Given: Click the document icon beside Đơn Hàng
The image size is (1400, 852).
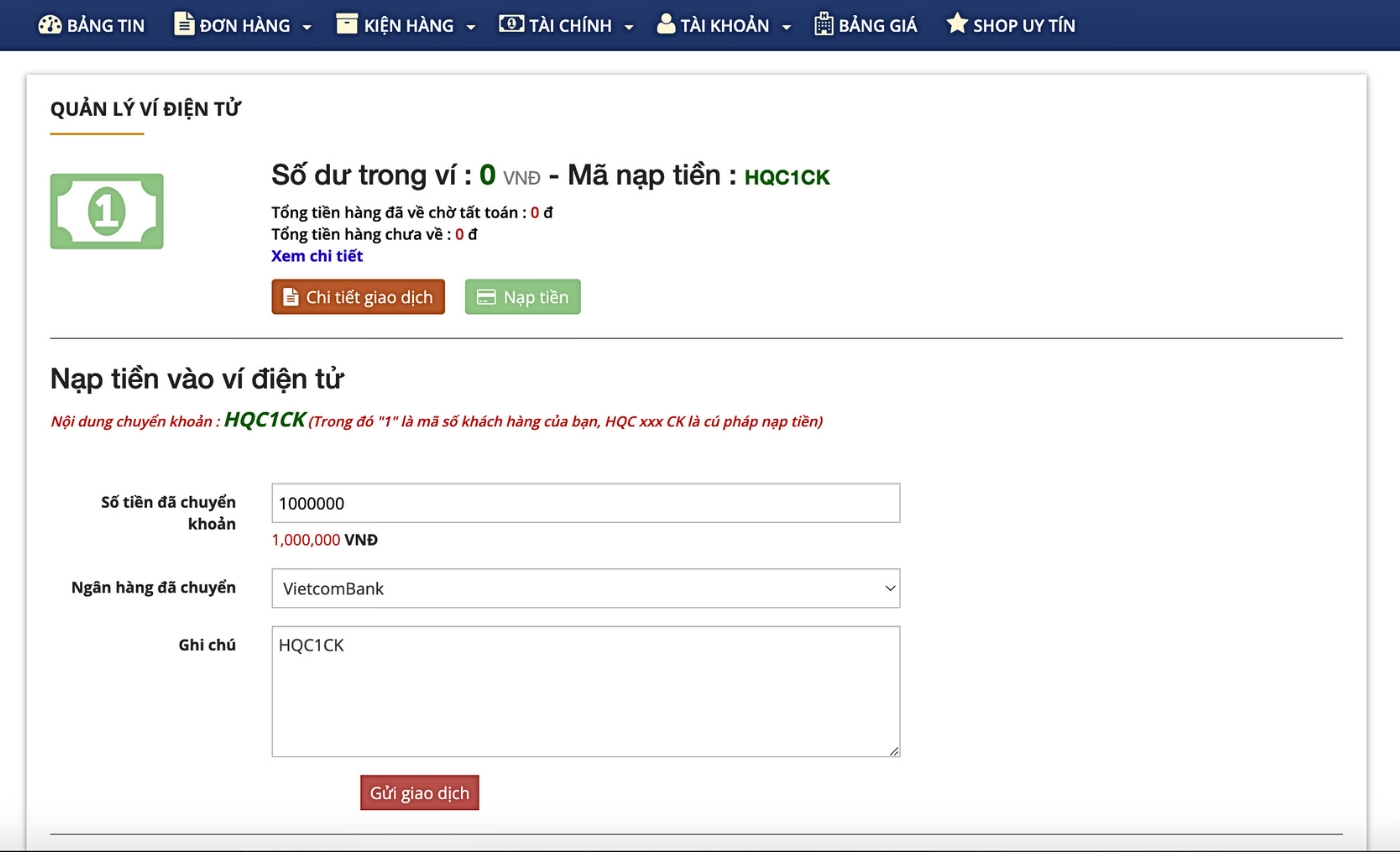Looking at the screenshot, I should 184,24.
